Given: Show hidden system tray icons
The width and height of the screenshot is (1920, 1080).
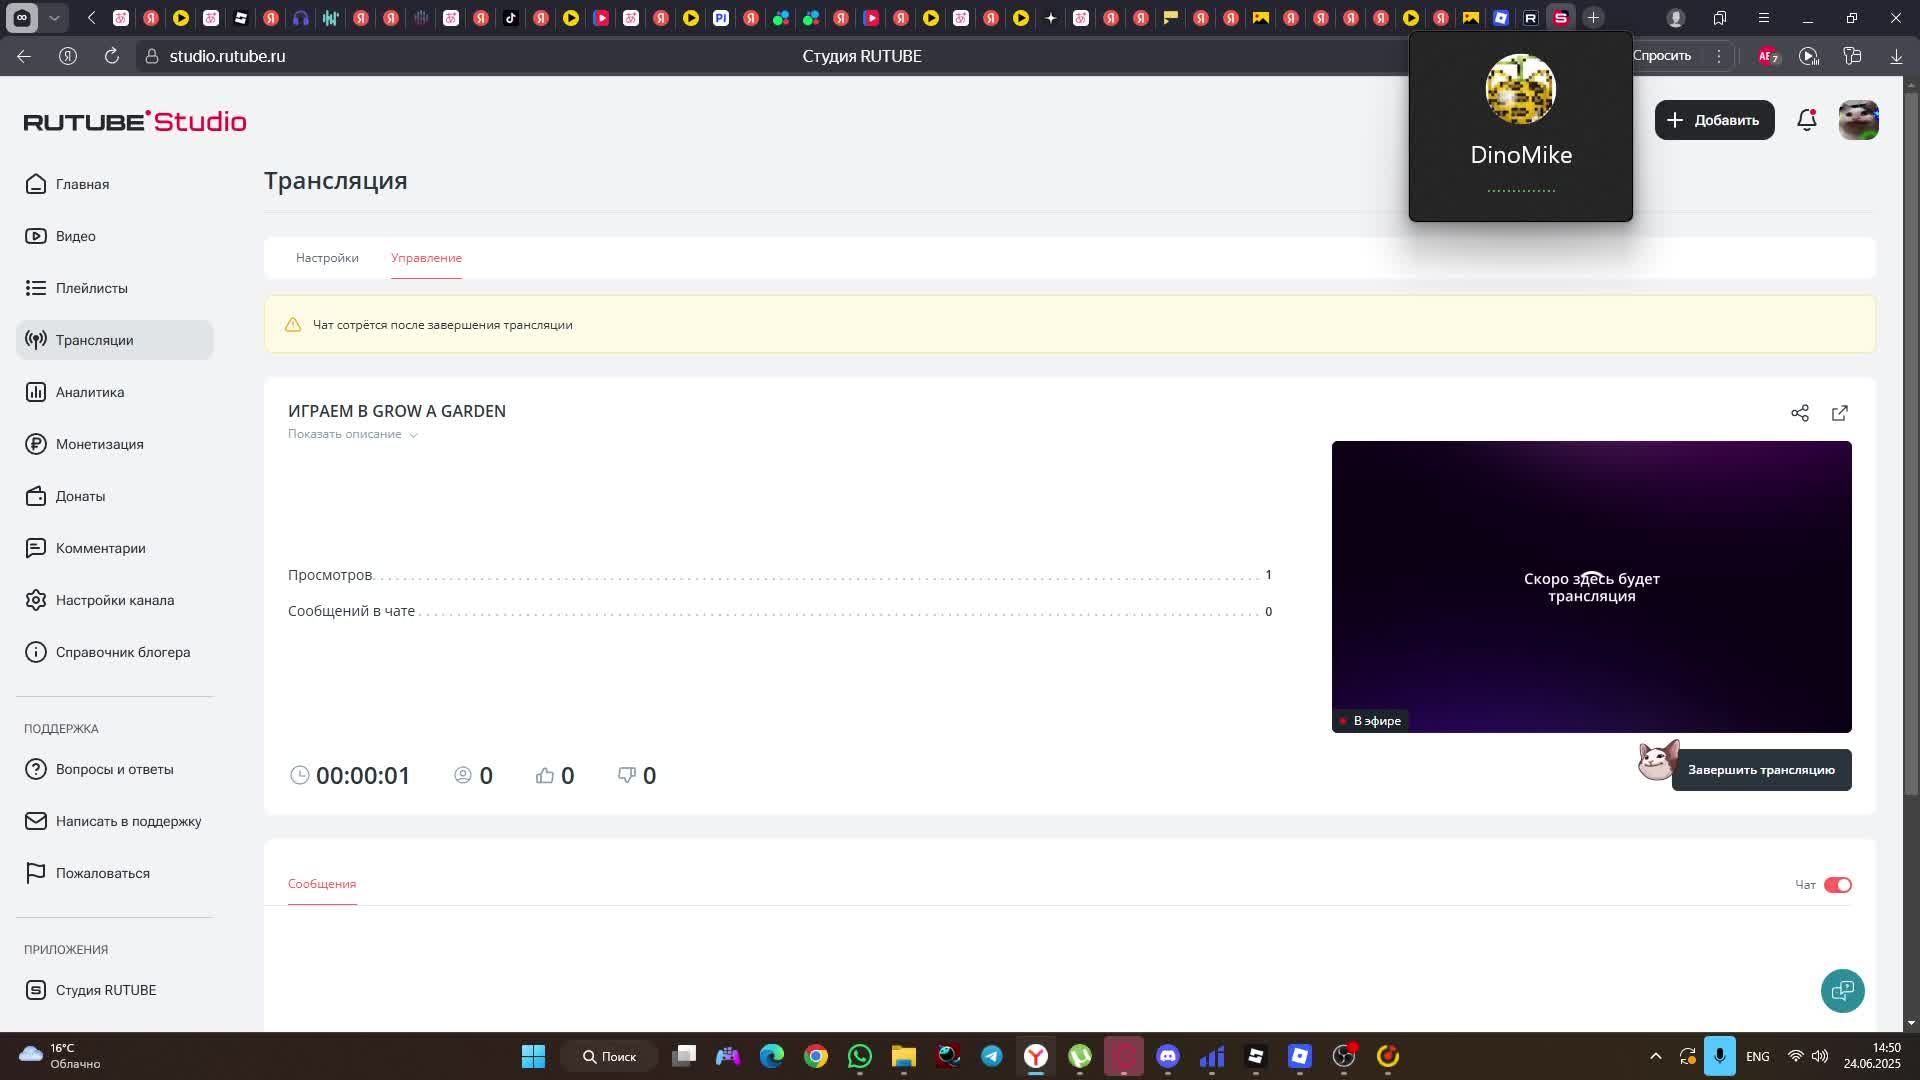Looking at the screenshot, I should coord(1655,1056).
